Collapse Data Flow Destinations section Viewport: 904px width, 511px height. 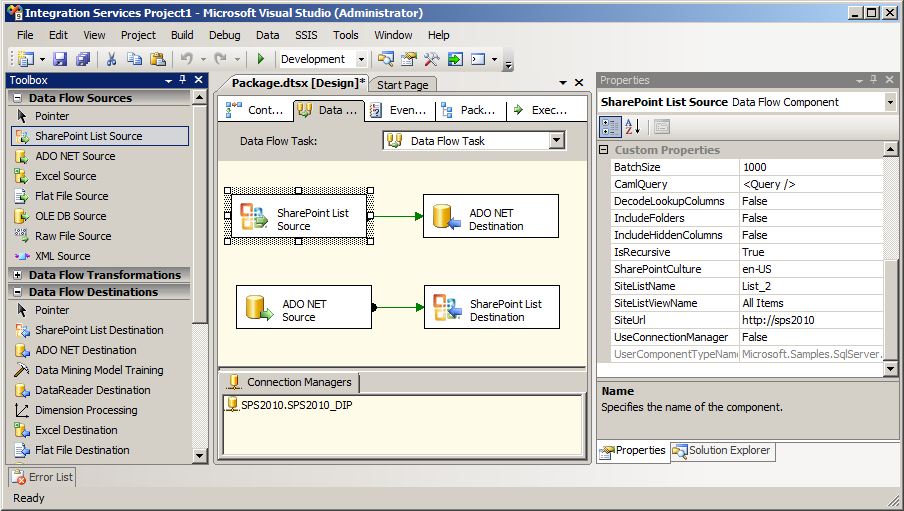point(17,292)
